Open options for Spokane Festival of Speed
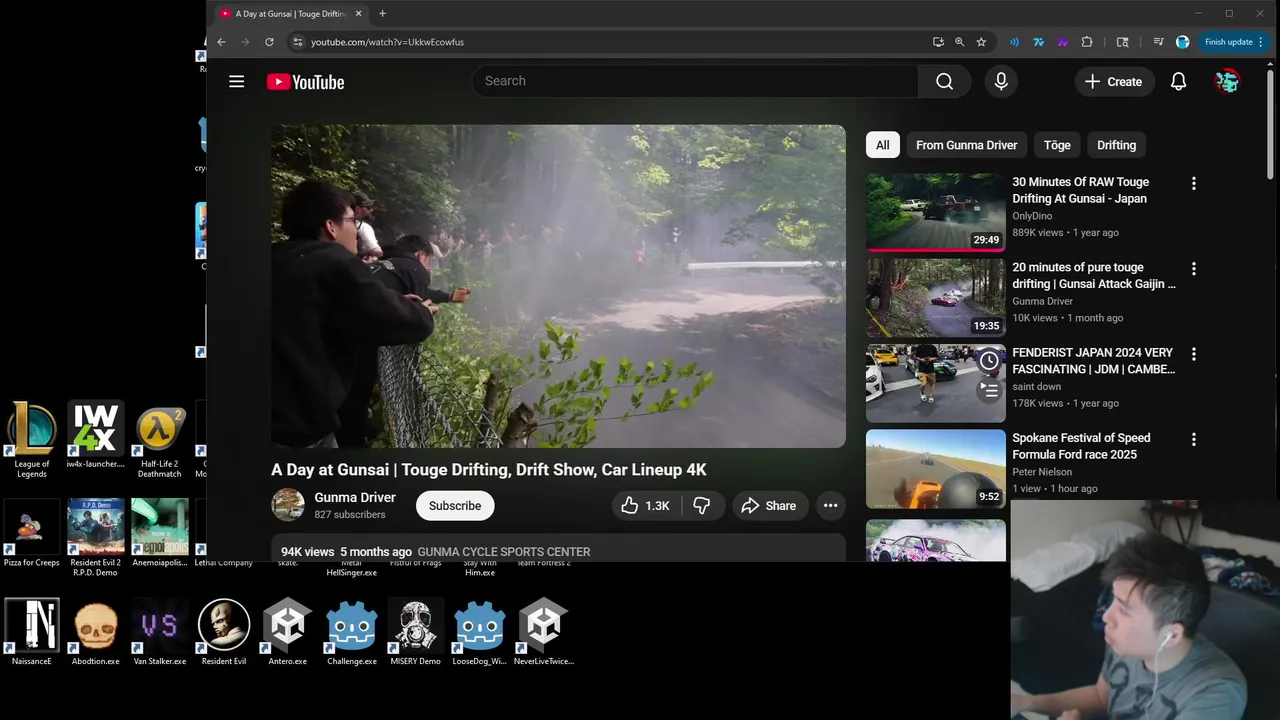The height and width of the screenshot is (720, 1280). pyautogui.click(x=1193, y=440)
